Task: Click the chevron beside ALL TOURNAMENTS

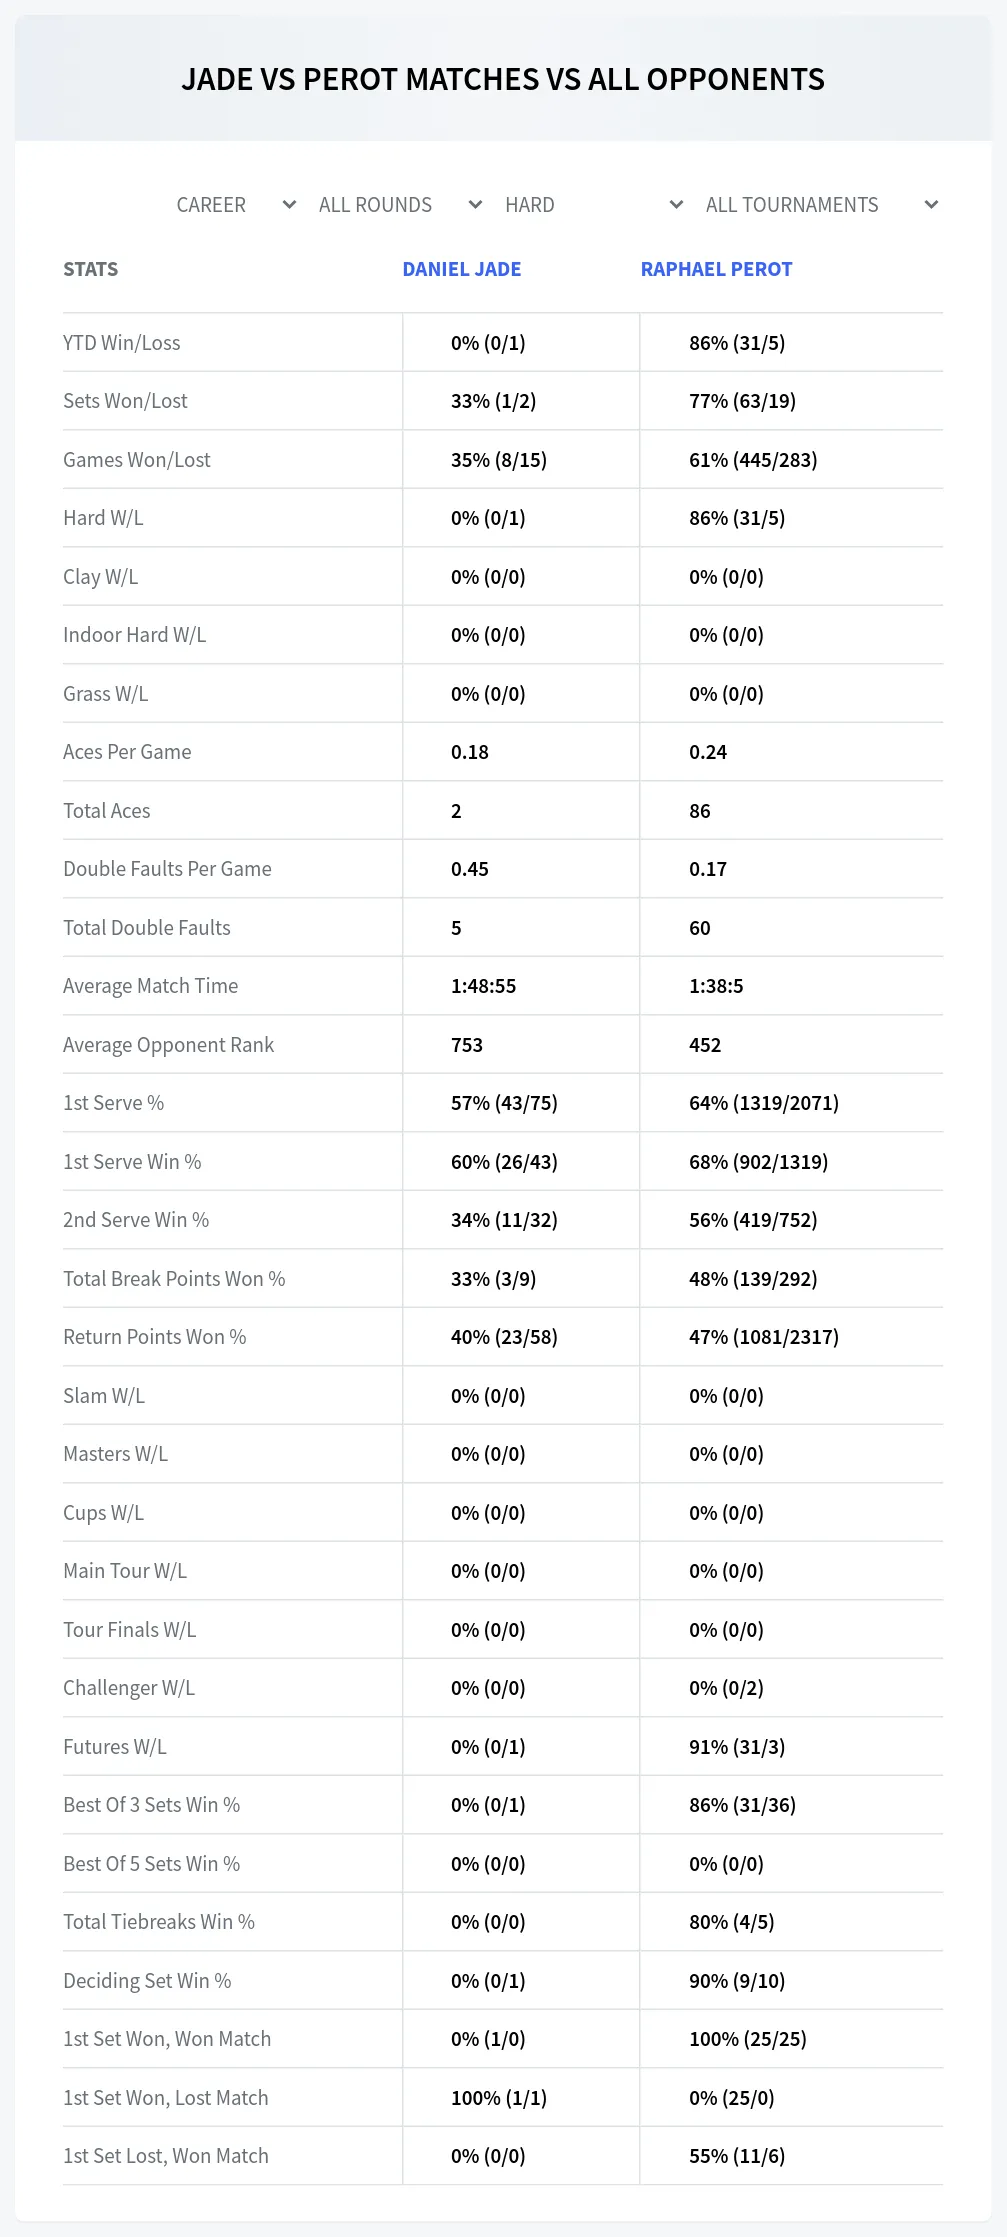Action: (931, 205)
